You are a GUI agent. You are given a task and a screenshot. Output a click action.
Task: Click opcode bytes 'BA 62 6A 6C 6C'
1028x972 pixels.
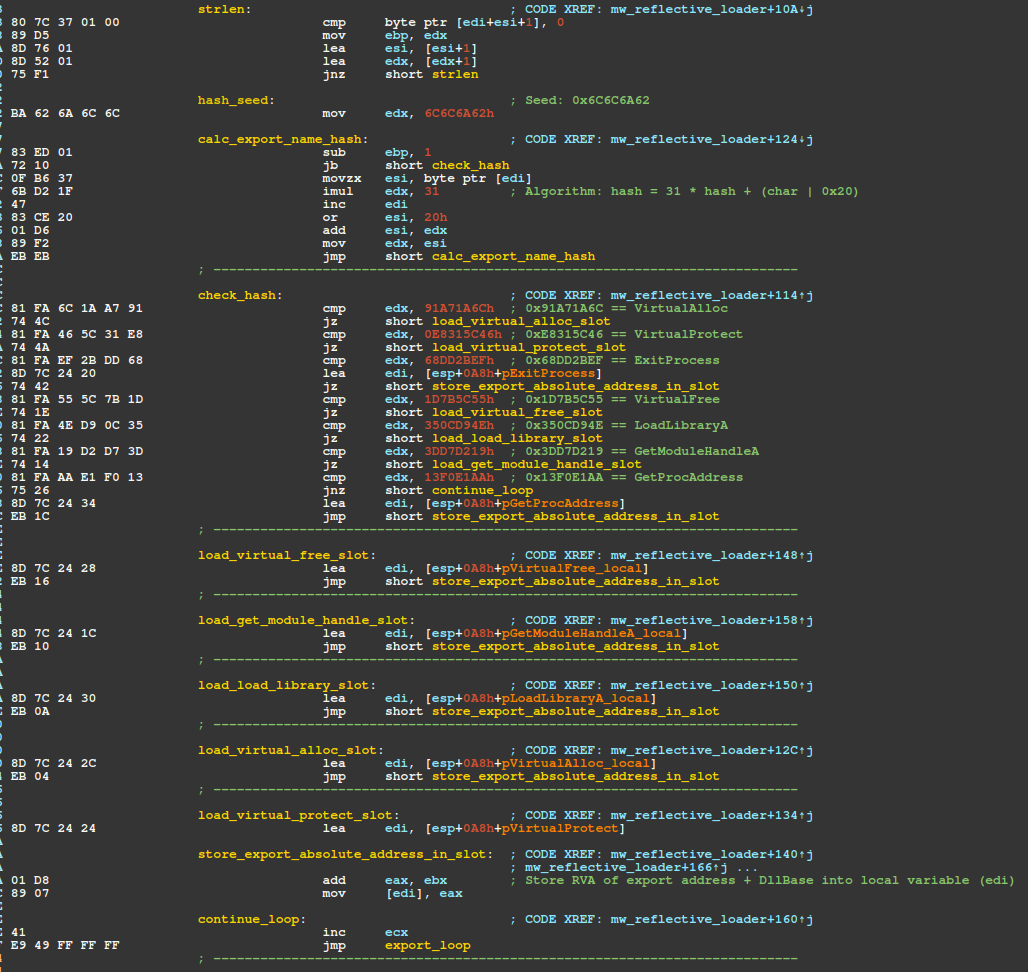65,113
